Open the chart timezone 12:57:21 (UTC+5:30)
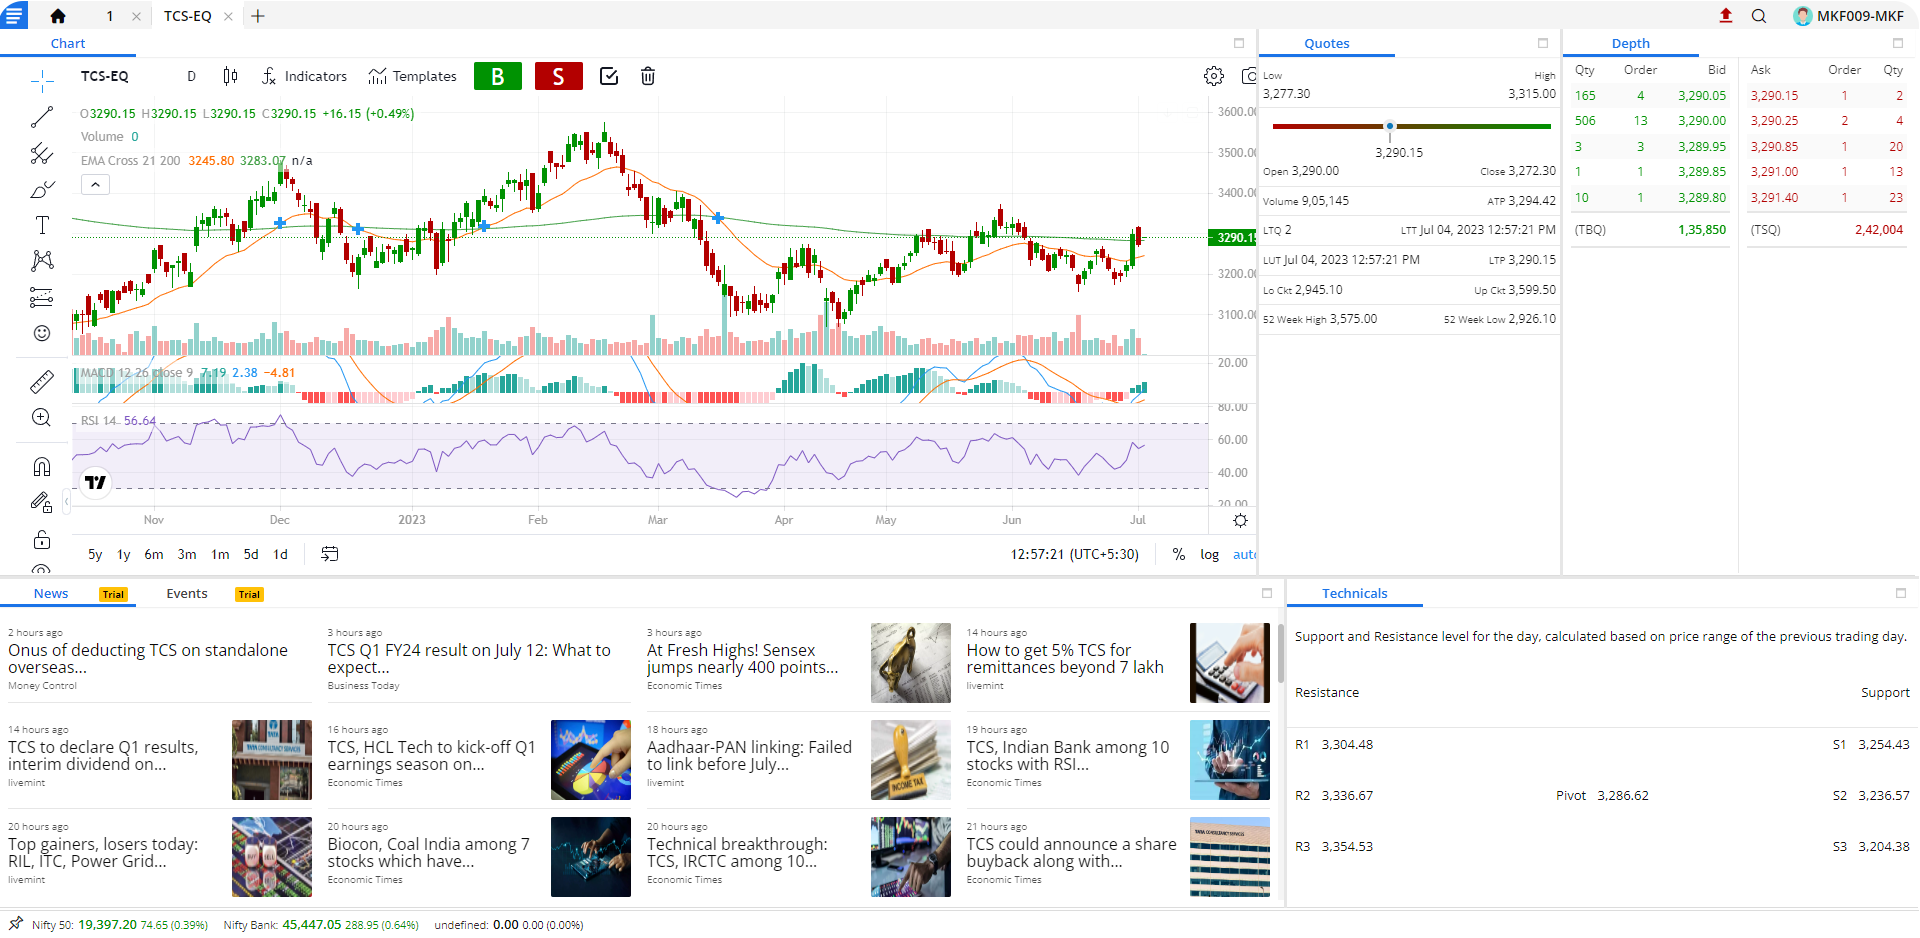Image resolution: width=1920 pixels, height=938 pixels. tap(1074, 554)
